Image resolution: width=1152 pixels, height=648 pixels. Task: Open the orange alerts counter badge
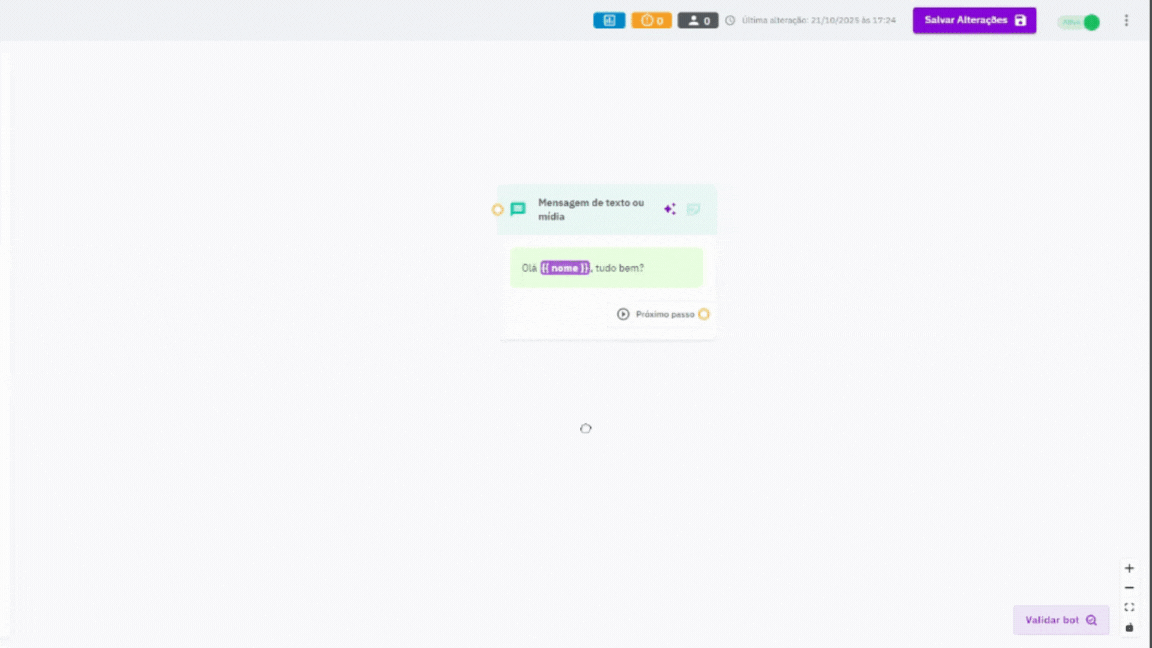(x=652, y=21)
